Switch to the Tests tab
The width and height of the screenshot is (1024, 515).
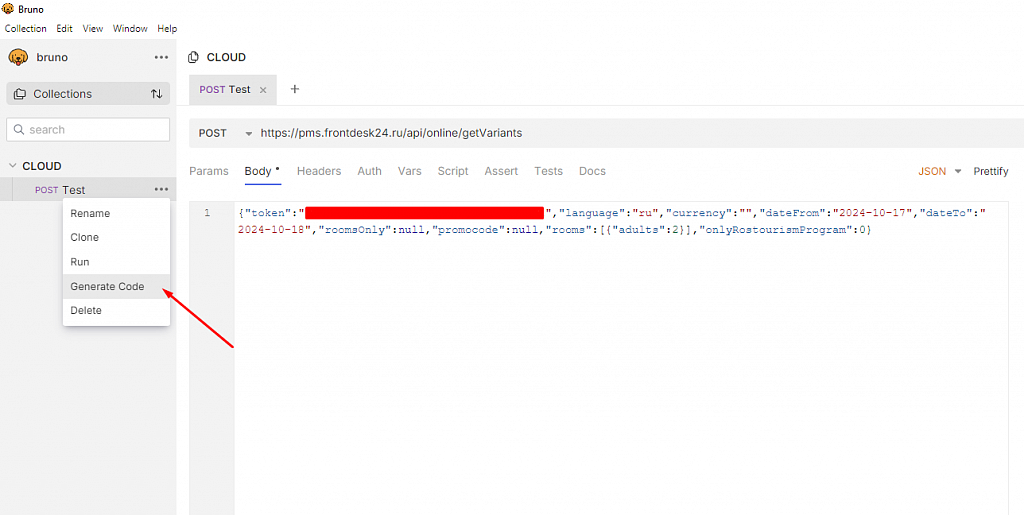point(549,171)
